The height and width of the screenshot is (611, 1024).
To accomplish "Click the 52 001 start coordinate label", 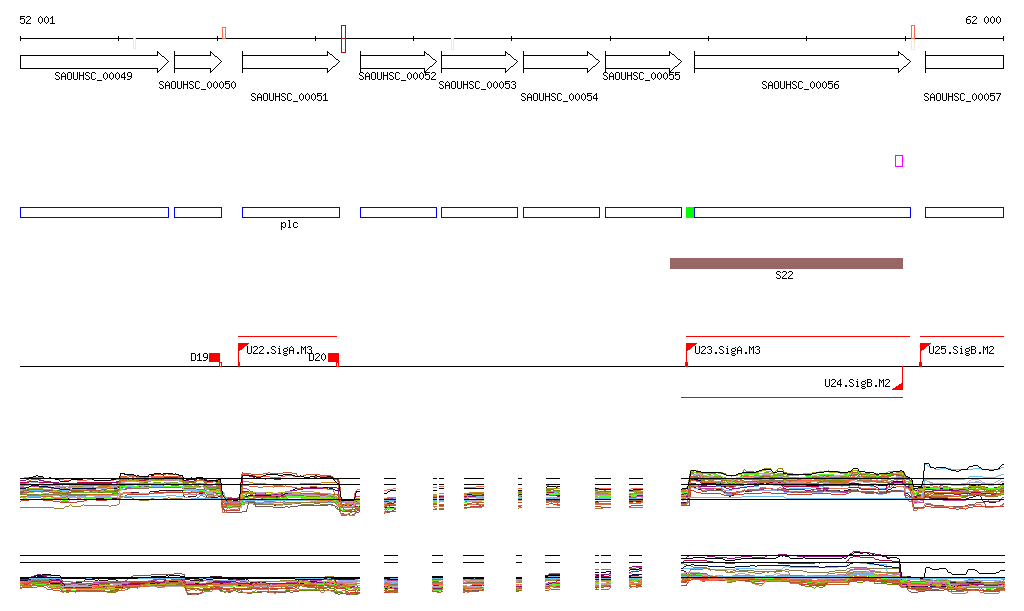I will click(x=37, y=20).
